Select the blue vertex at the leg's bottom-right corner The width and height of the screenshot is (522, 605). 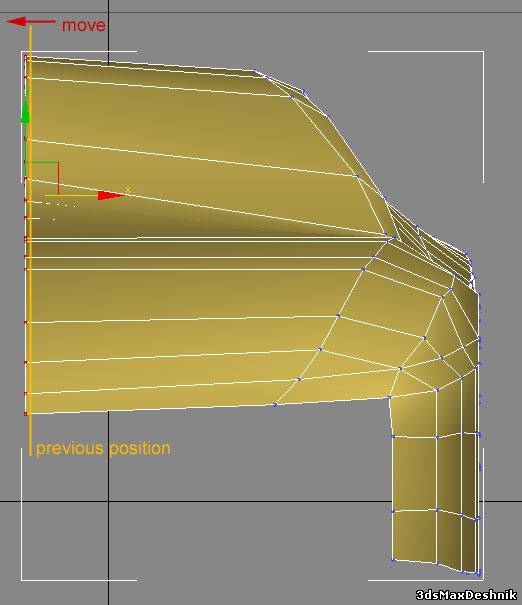pyautogui.click(x=478, y=574)
